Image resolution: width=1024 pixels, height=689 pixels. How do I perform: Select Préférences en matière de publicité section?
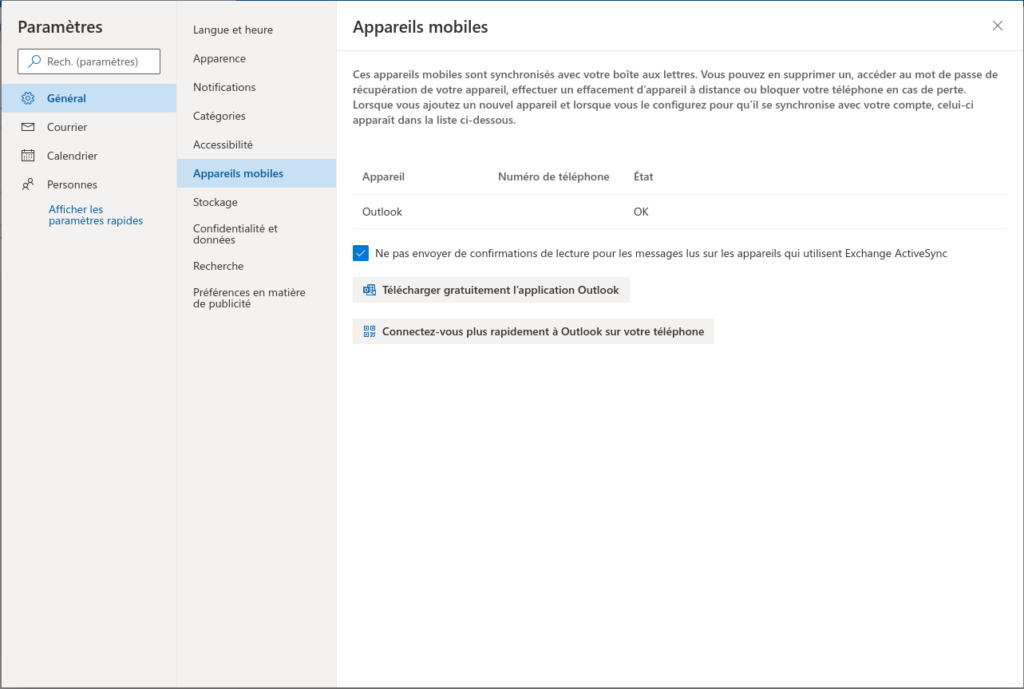pyautogui.click(x=257, y=298)
